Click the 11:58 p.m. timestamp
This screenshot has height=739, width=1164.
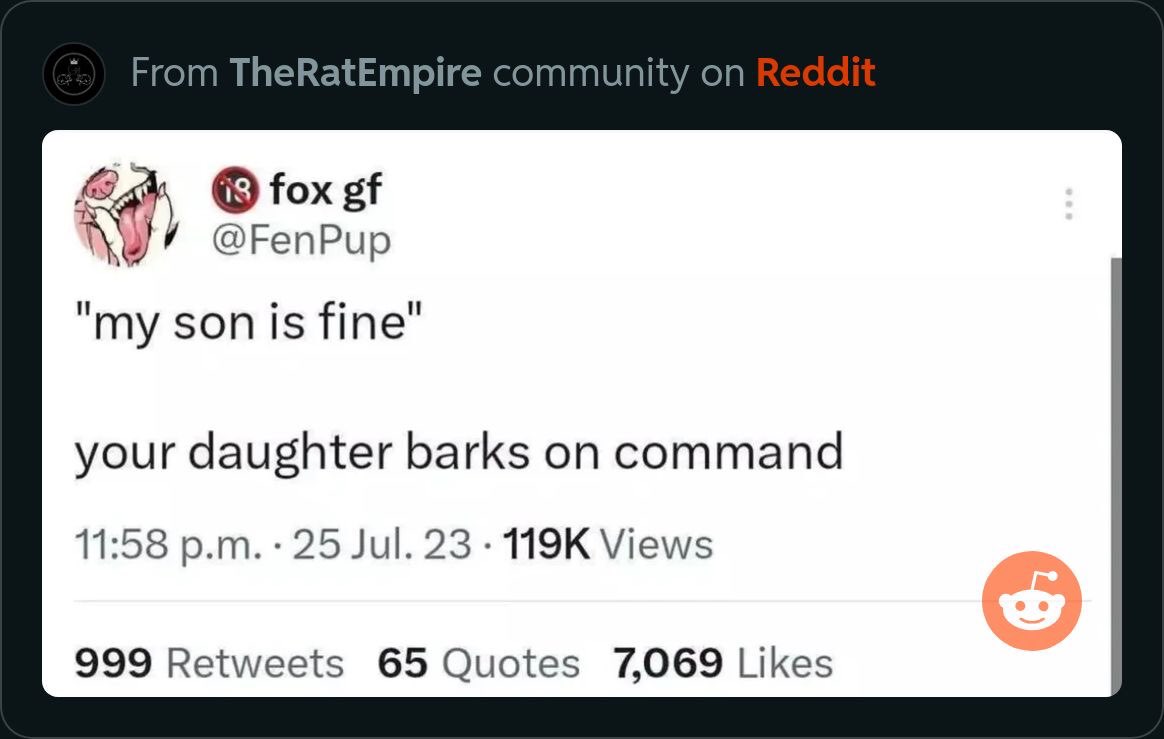pos(168,544)
